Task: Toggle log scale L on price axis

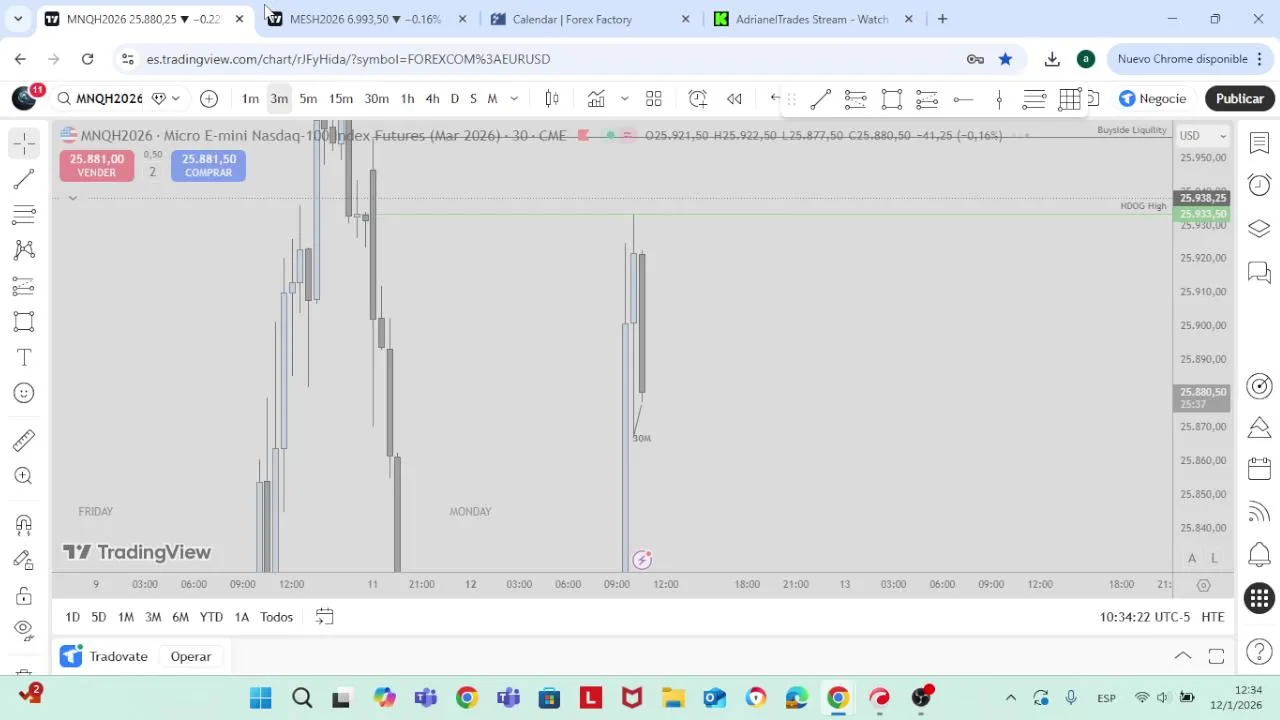Action: pyautogui.click(x=1214, y=558)
